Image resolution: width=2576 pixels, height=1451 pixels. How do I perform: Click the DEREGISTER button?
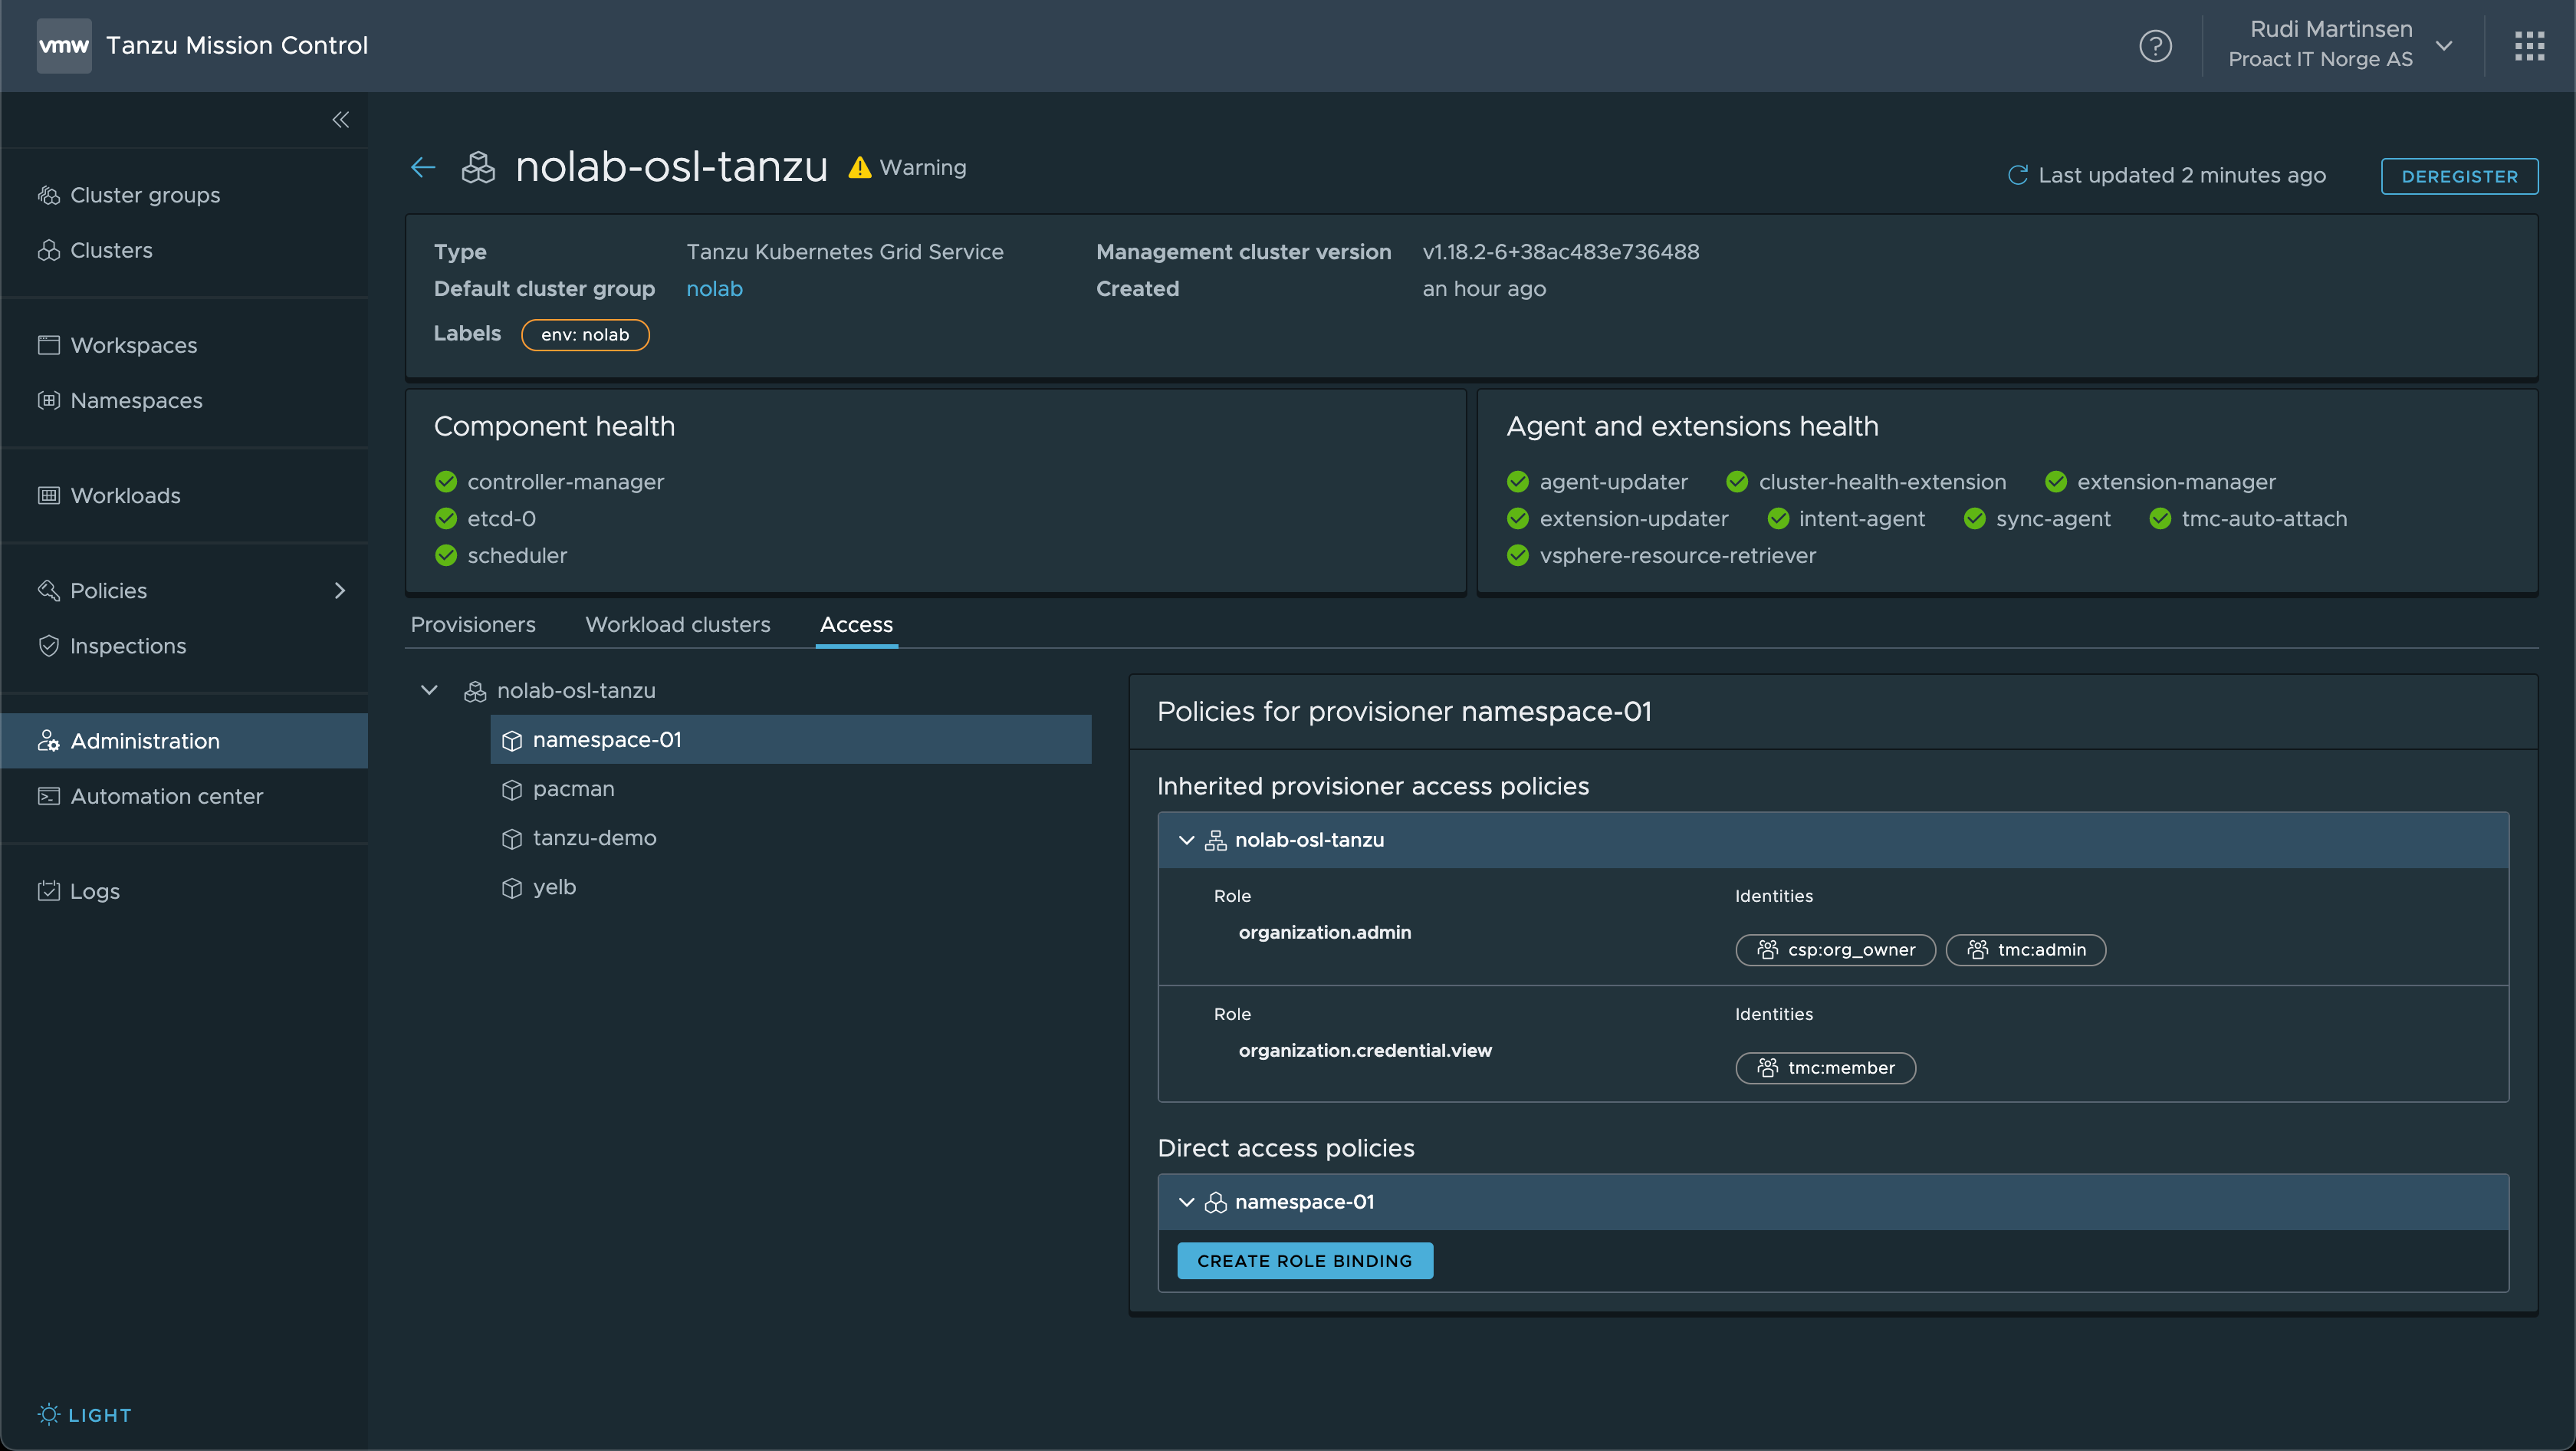coord(2457,175)
